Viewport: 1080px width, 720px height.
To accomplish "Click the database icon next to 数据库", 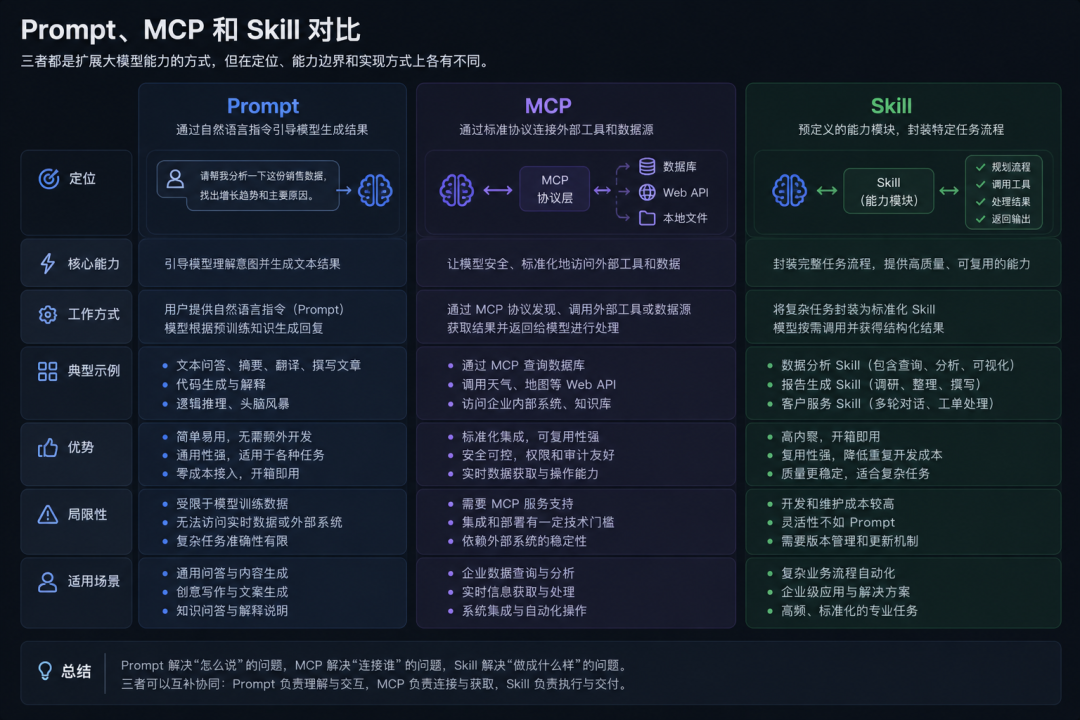I will click(x=647, y=166).
